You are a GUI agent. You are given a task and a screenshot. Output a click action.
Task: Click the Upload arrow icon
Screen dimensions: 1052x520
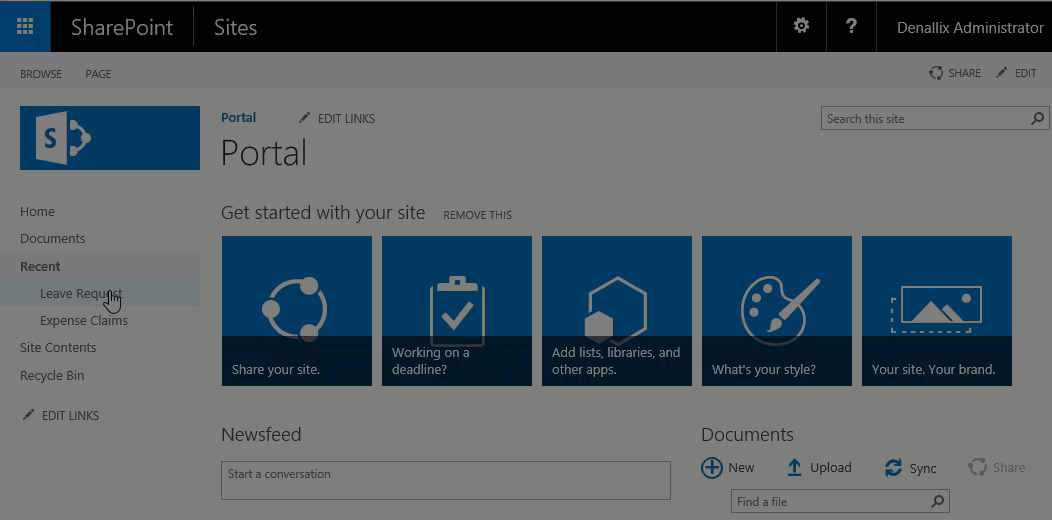[794, 468]
